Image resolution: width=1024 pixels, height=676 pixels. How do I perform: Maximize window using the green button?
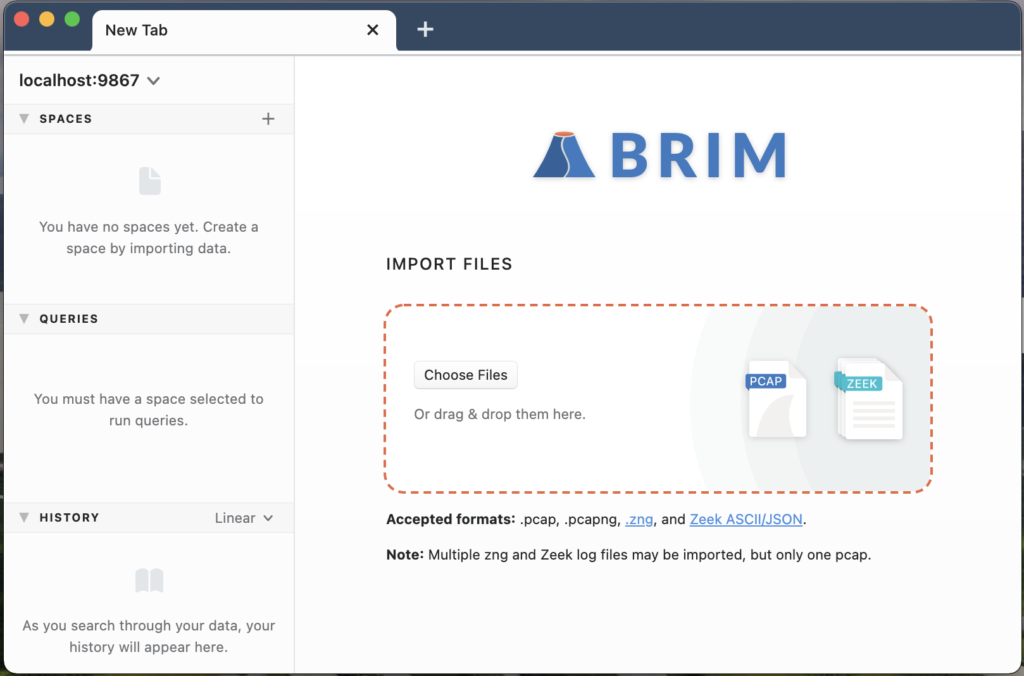point(72,19)
